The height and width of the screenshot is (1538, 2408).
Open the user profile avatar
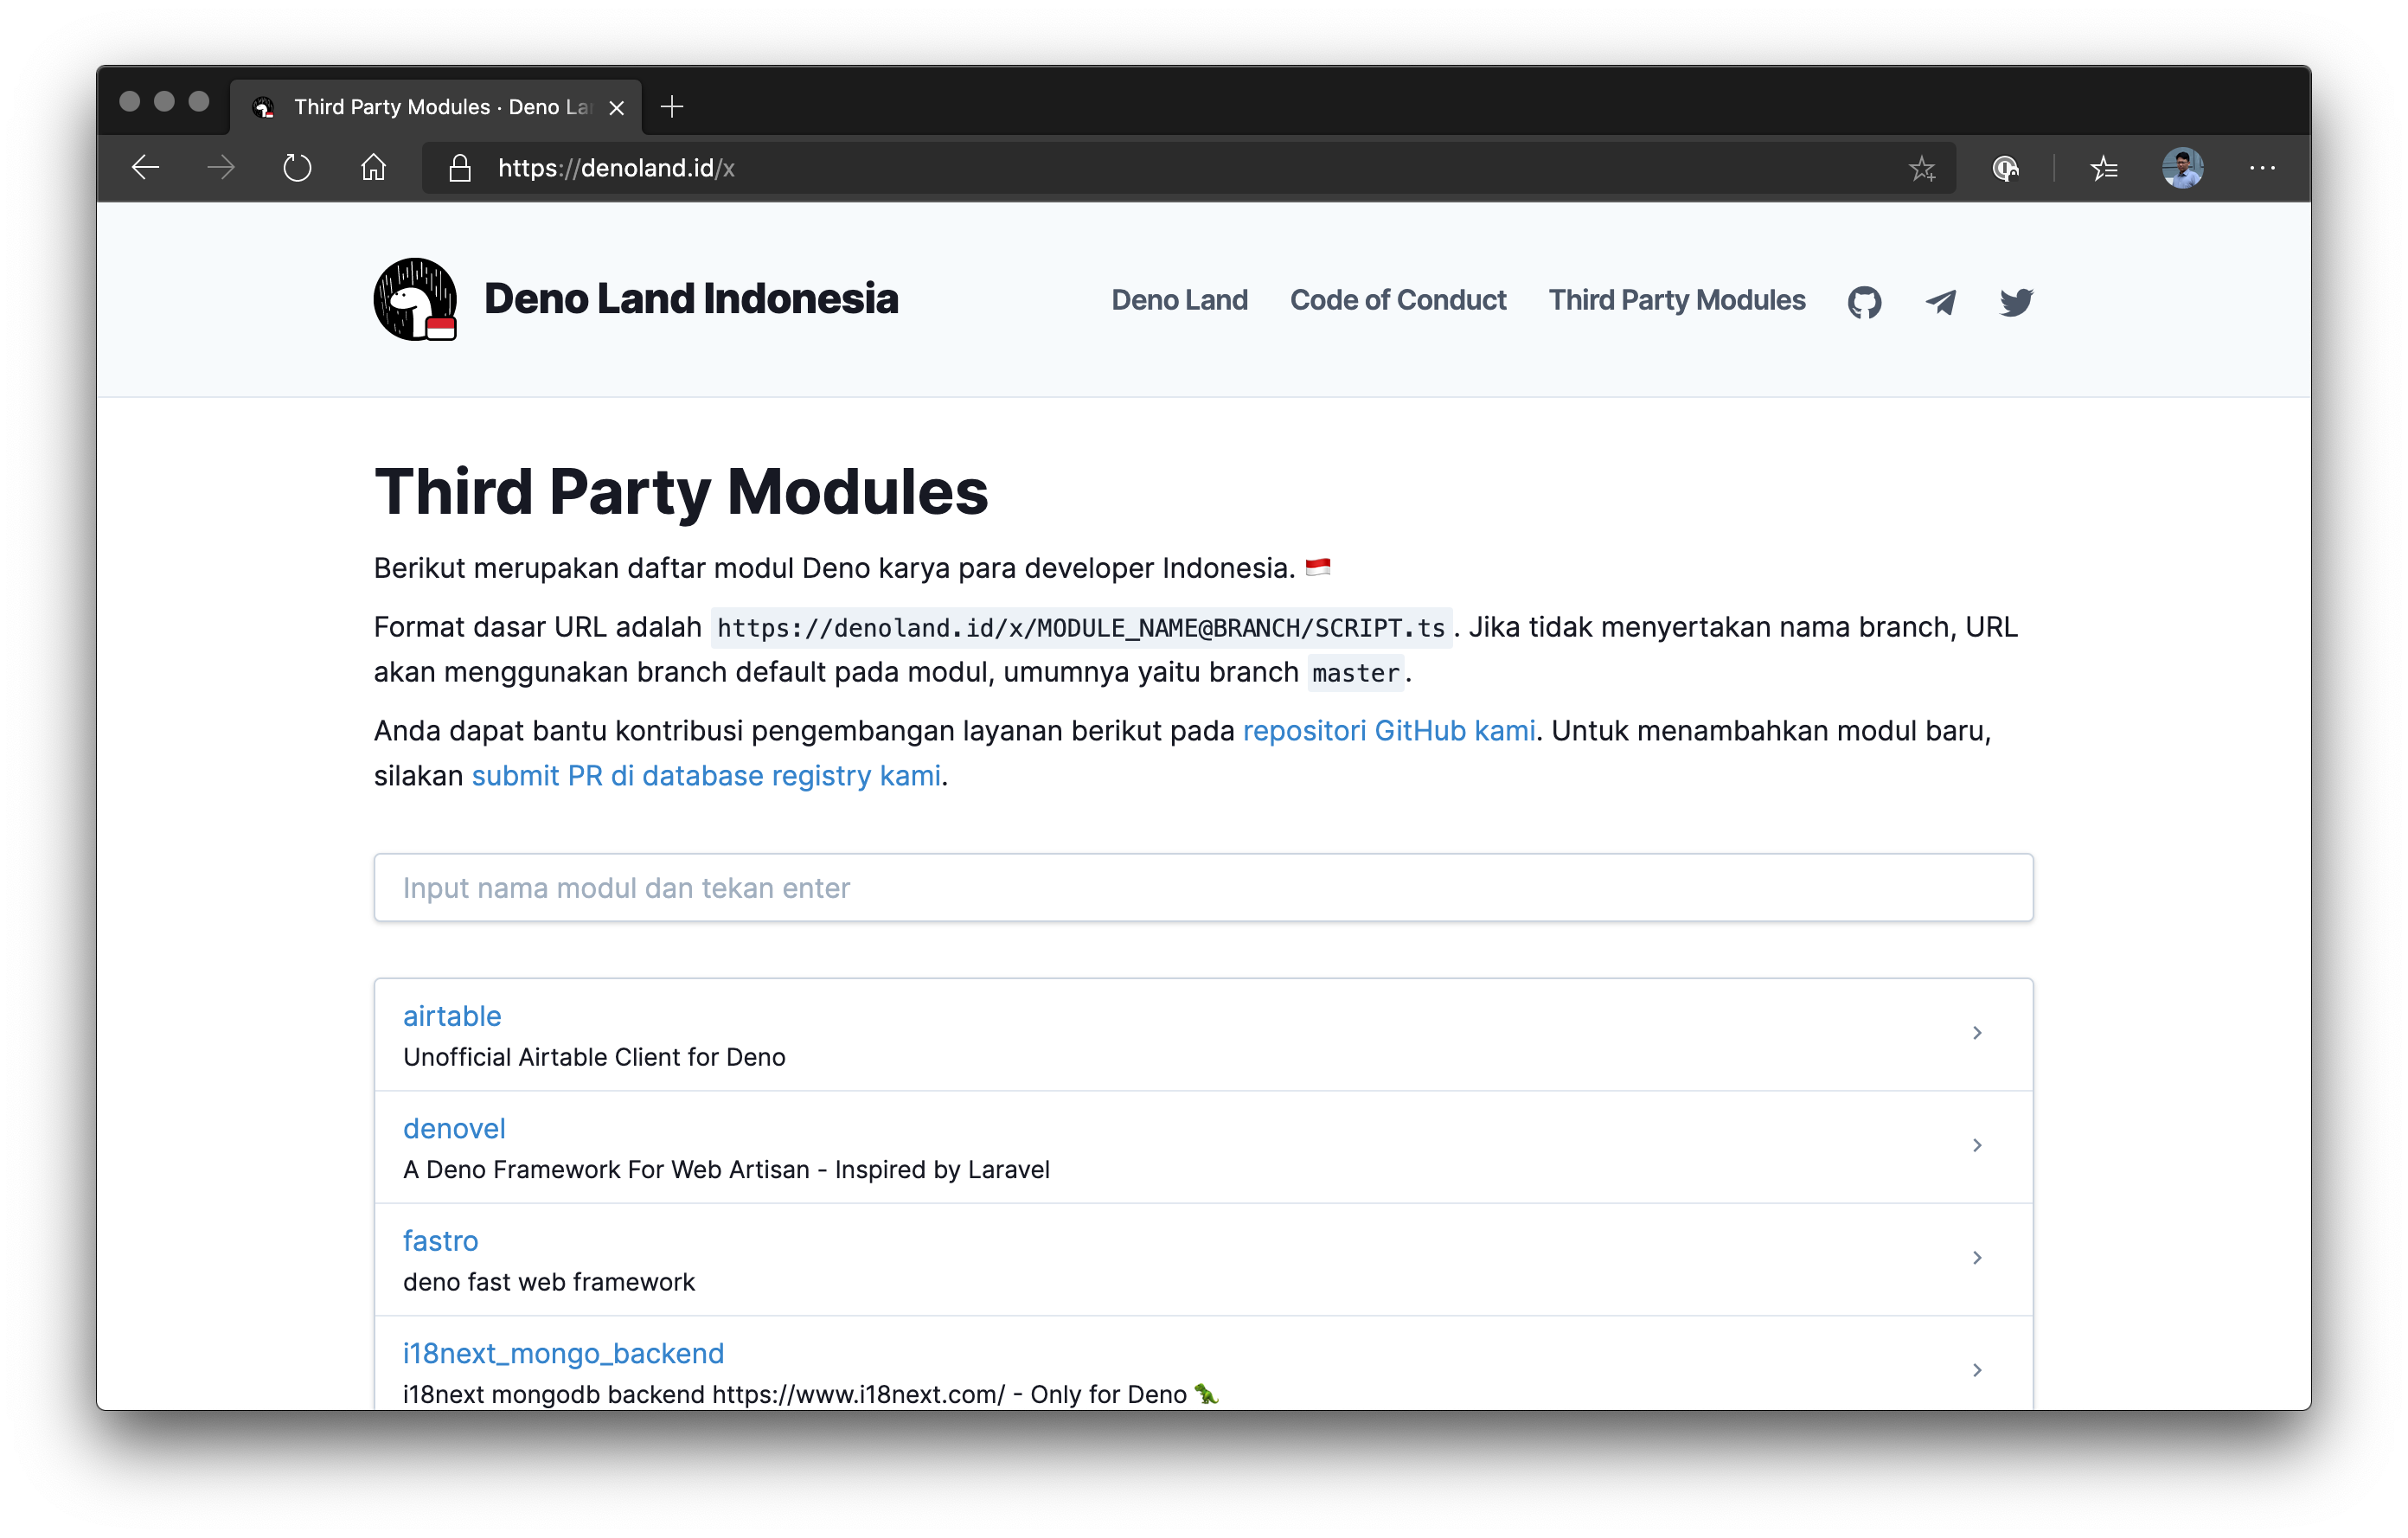(x=2182, y=168)
